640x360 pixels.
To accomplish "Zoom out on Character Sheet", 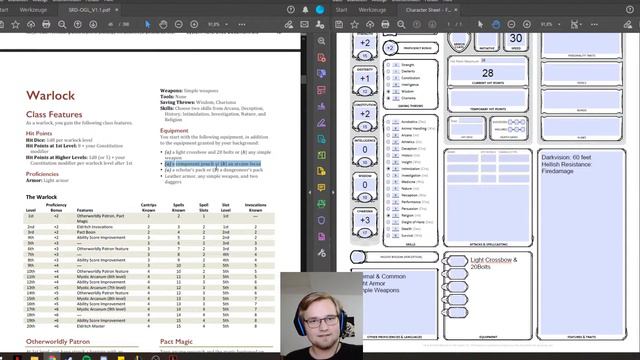I will point(511,24).
